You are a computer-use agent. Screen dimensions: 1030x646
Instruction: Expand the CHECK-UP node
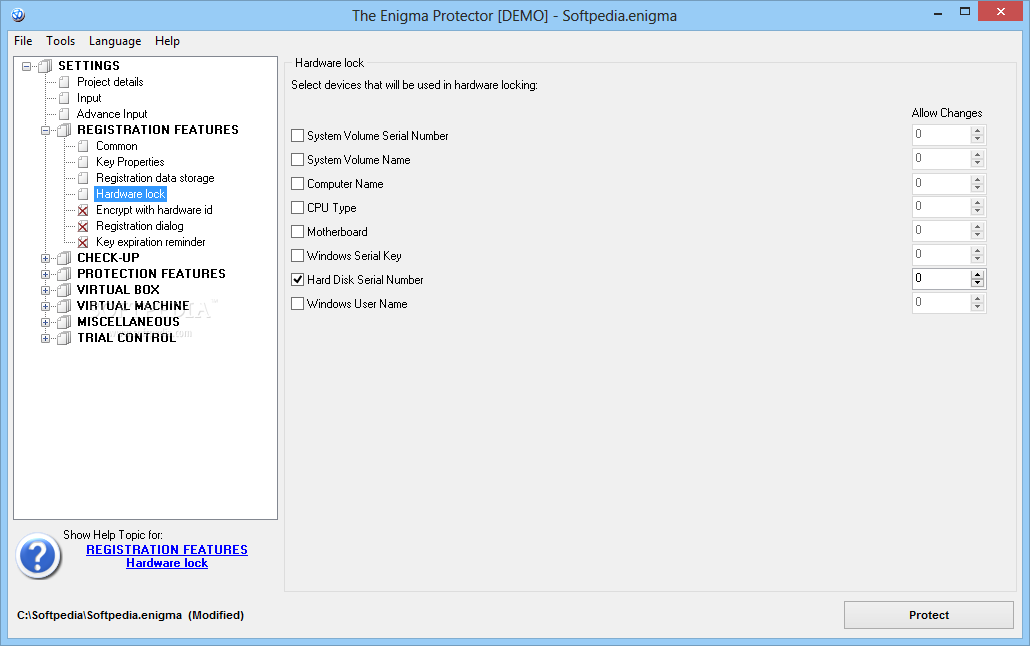click(x=45, y=258)
